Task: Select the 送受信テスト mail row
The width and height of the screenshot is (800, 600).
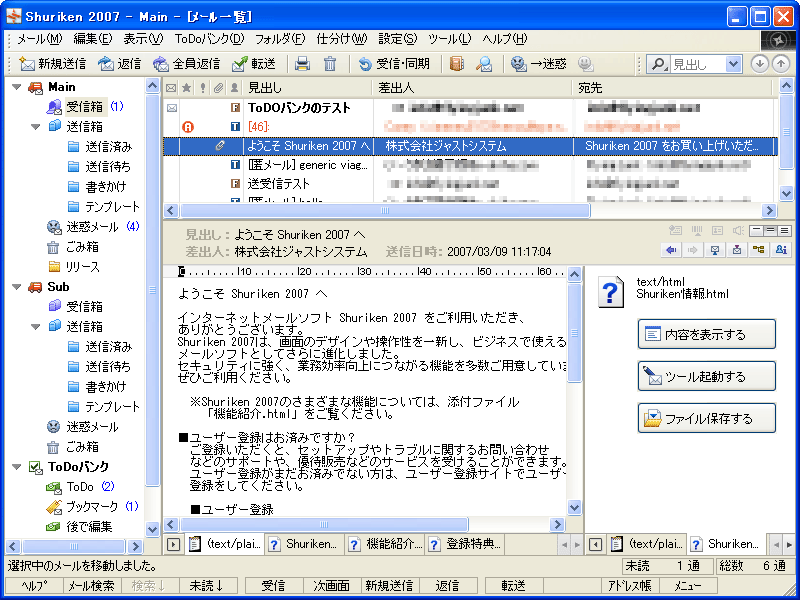Action: (470, 184)
